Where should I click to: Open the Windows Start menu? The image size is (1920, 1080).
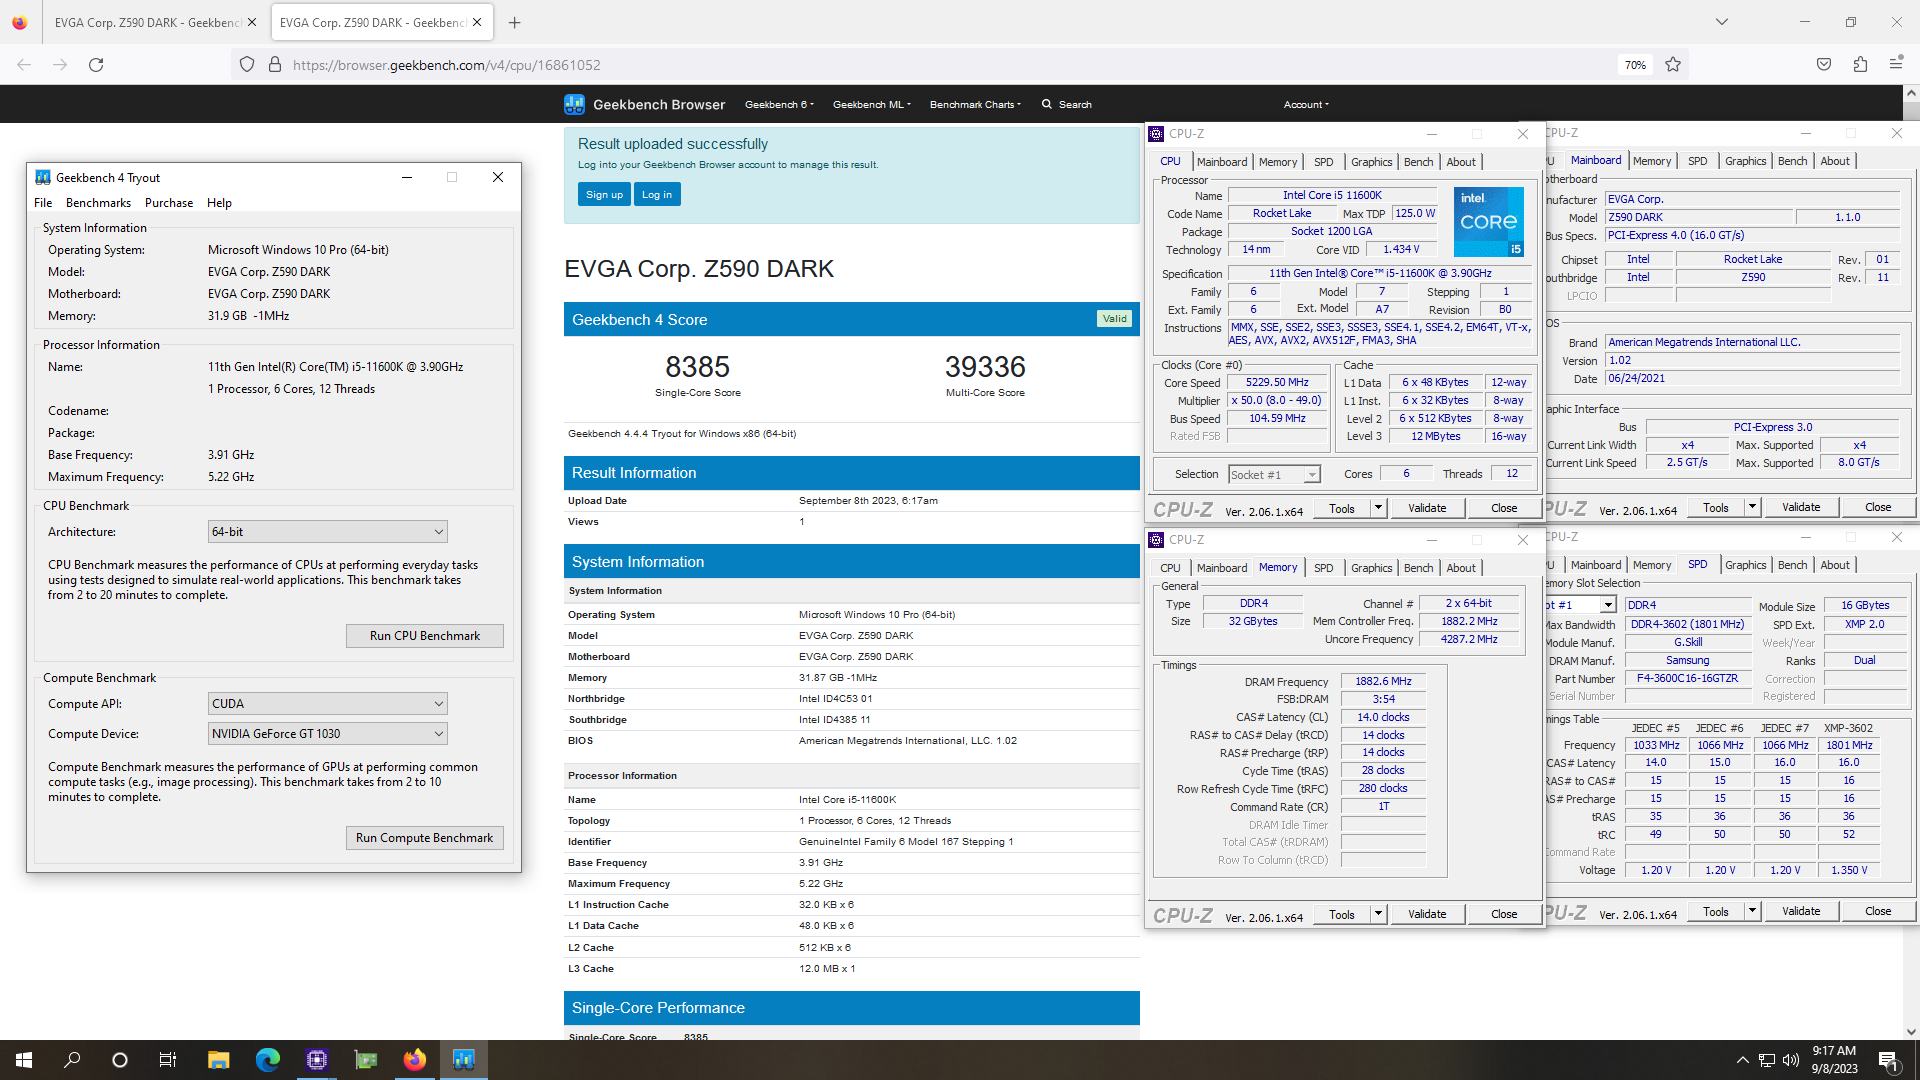coord(24,1060)
